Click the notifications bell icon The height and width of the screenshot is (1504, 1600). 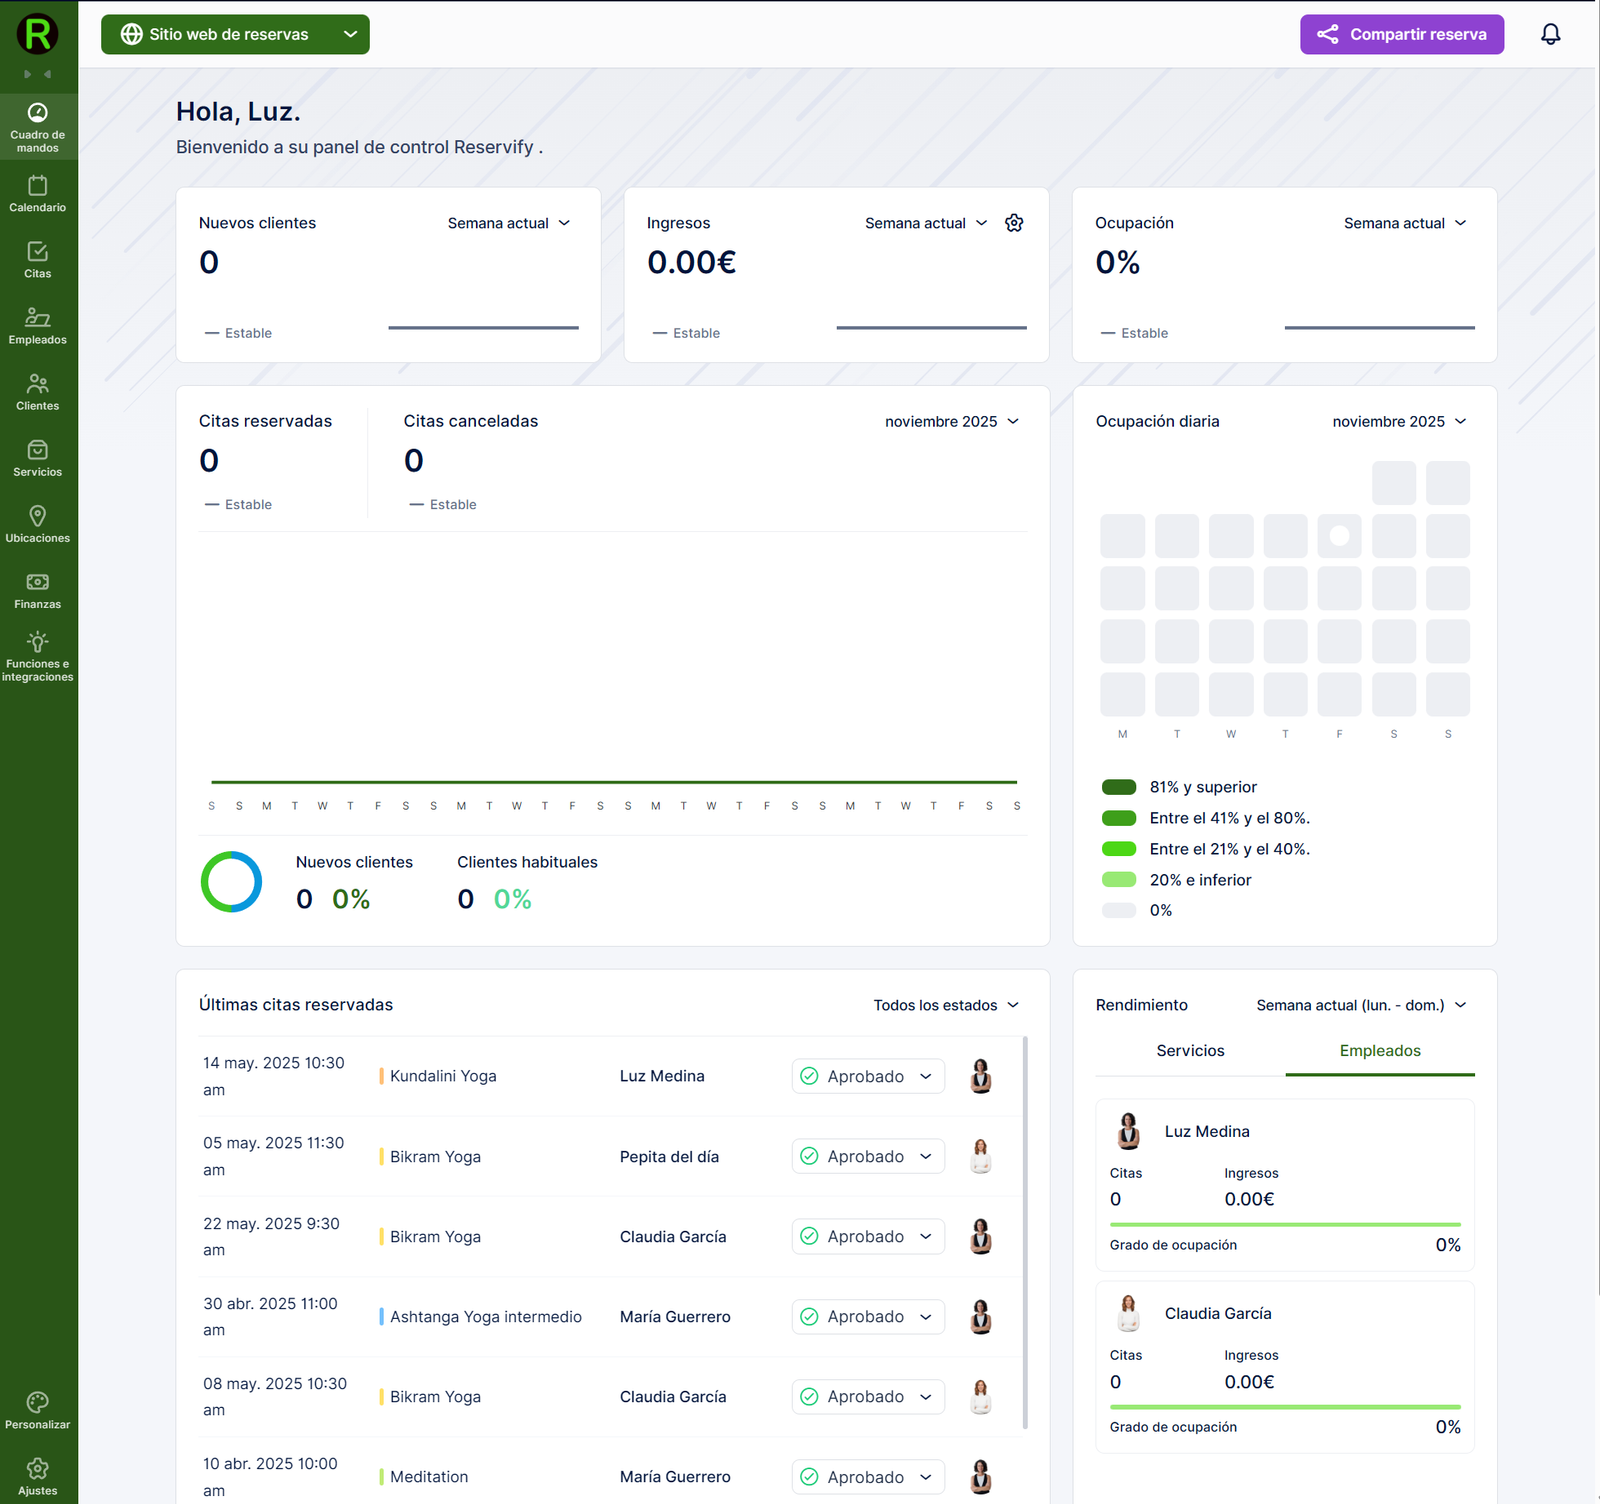1550,34
